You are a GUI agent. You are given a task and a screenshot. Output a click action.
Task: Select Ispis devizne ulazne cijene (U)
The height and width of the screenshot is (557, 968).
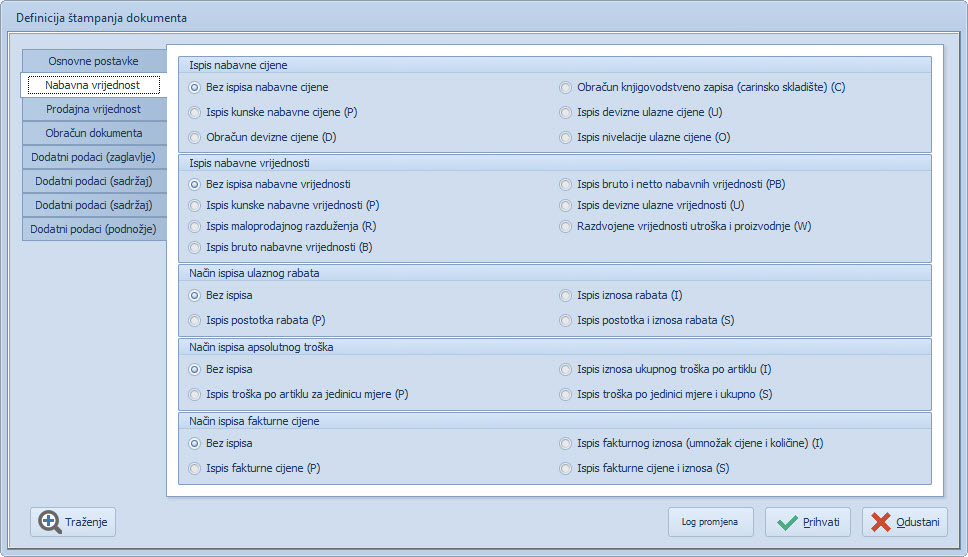(x=566, y=113)
